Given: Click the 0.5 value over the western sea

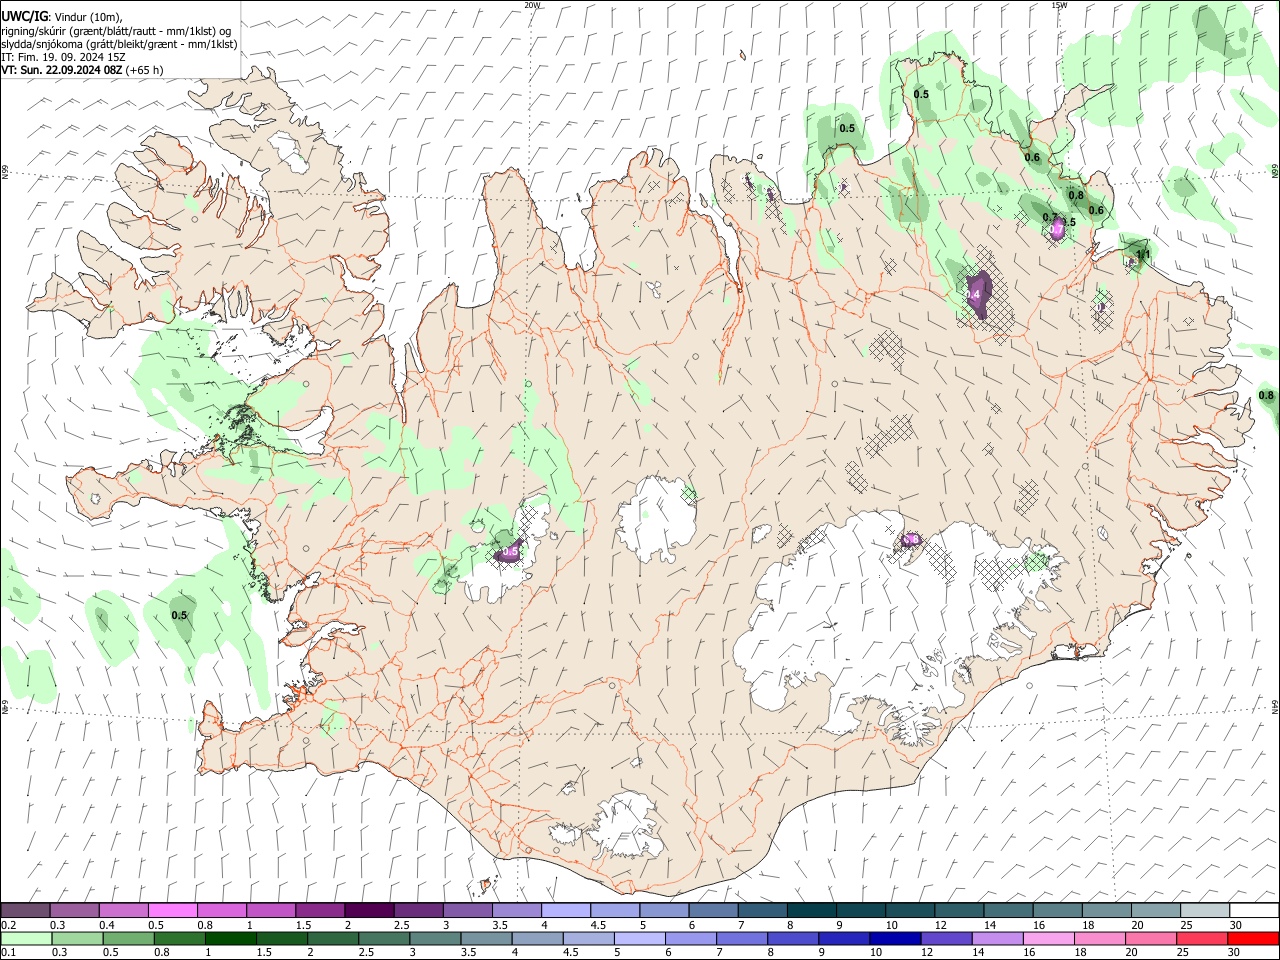Looking at the screenshot, I should [180, 615].
